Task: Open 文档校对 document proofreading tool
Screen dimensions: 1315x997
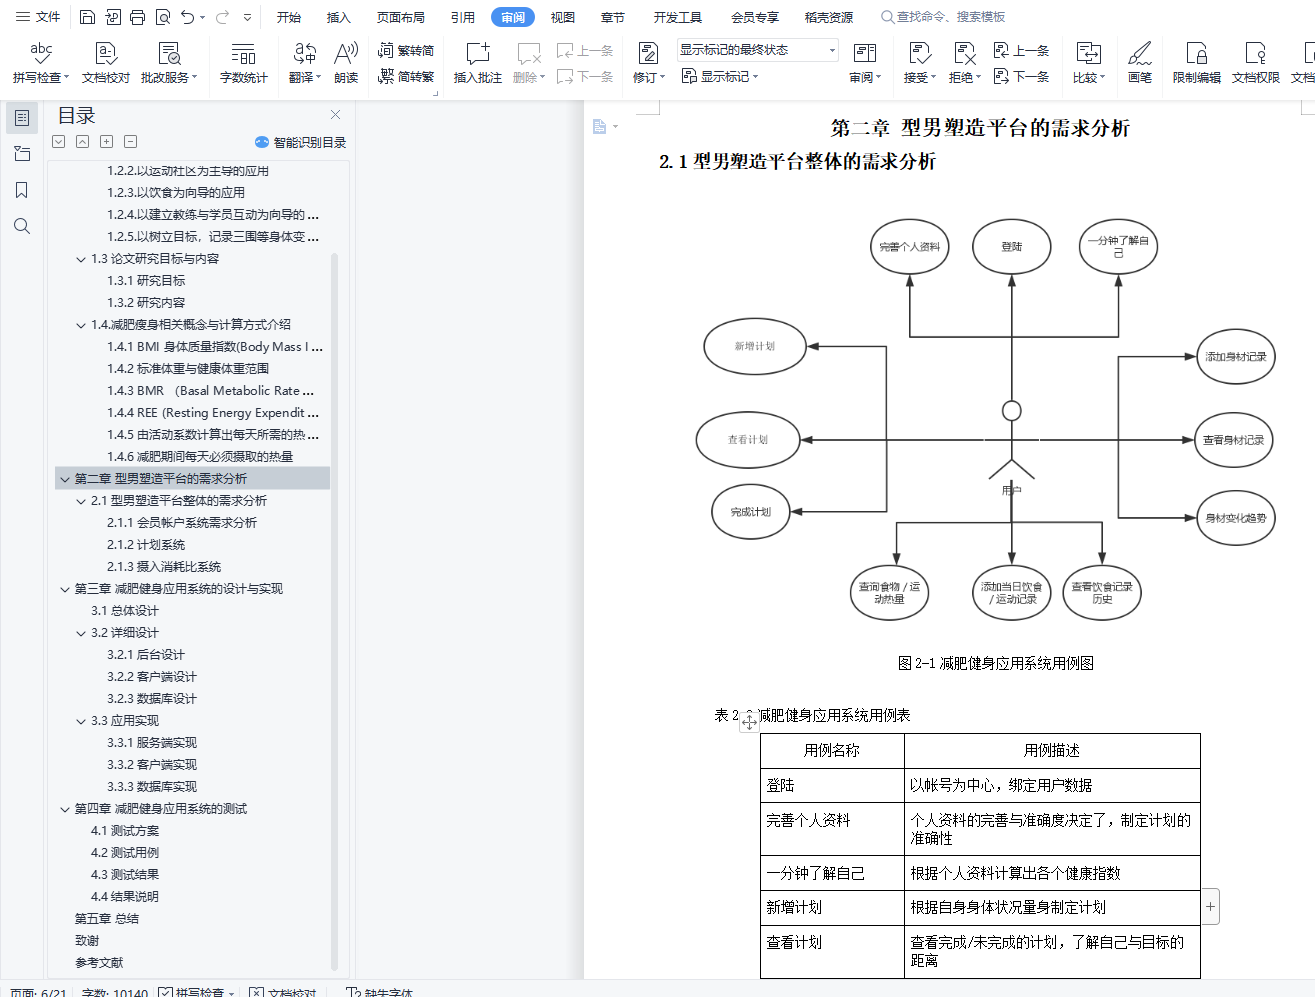Action: click(106, 63)
